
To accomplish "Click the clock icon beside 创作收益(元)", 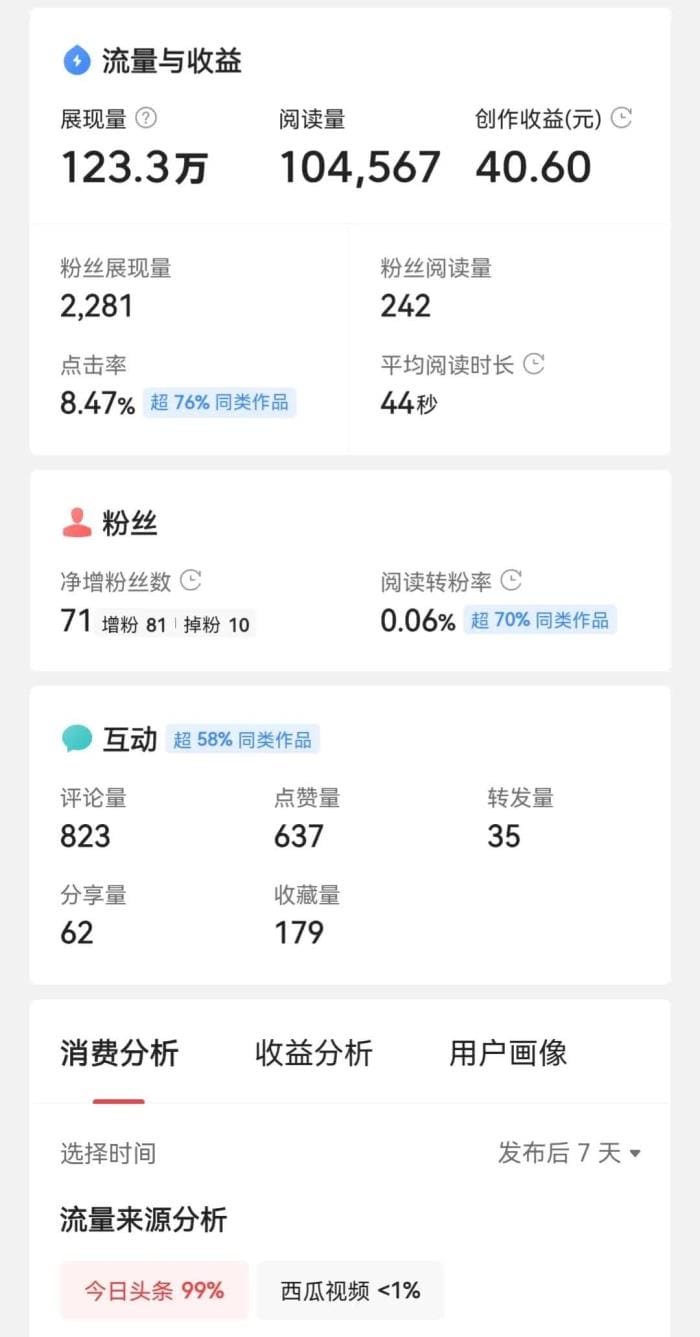I will (622, 118).
